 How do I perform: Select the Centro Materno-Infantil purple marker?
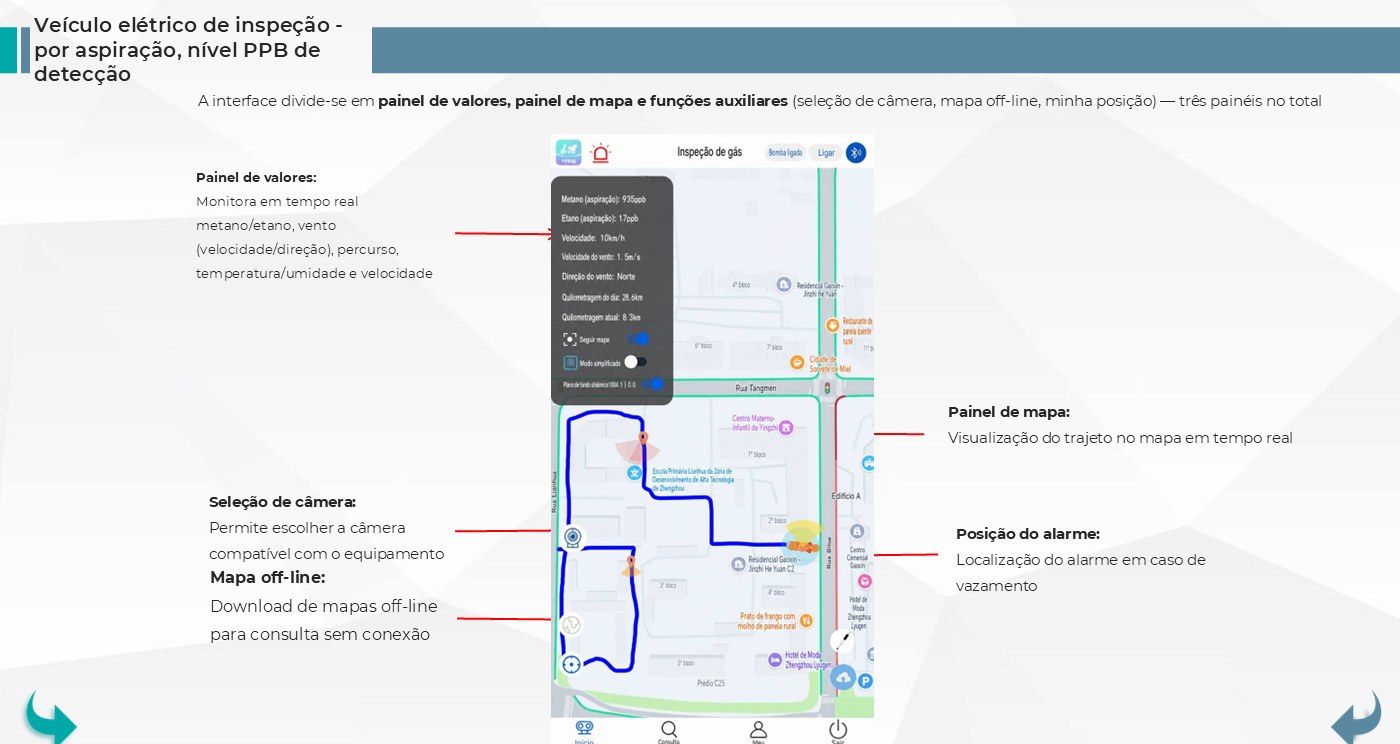(x=787, y=427)
